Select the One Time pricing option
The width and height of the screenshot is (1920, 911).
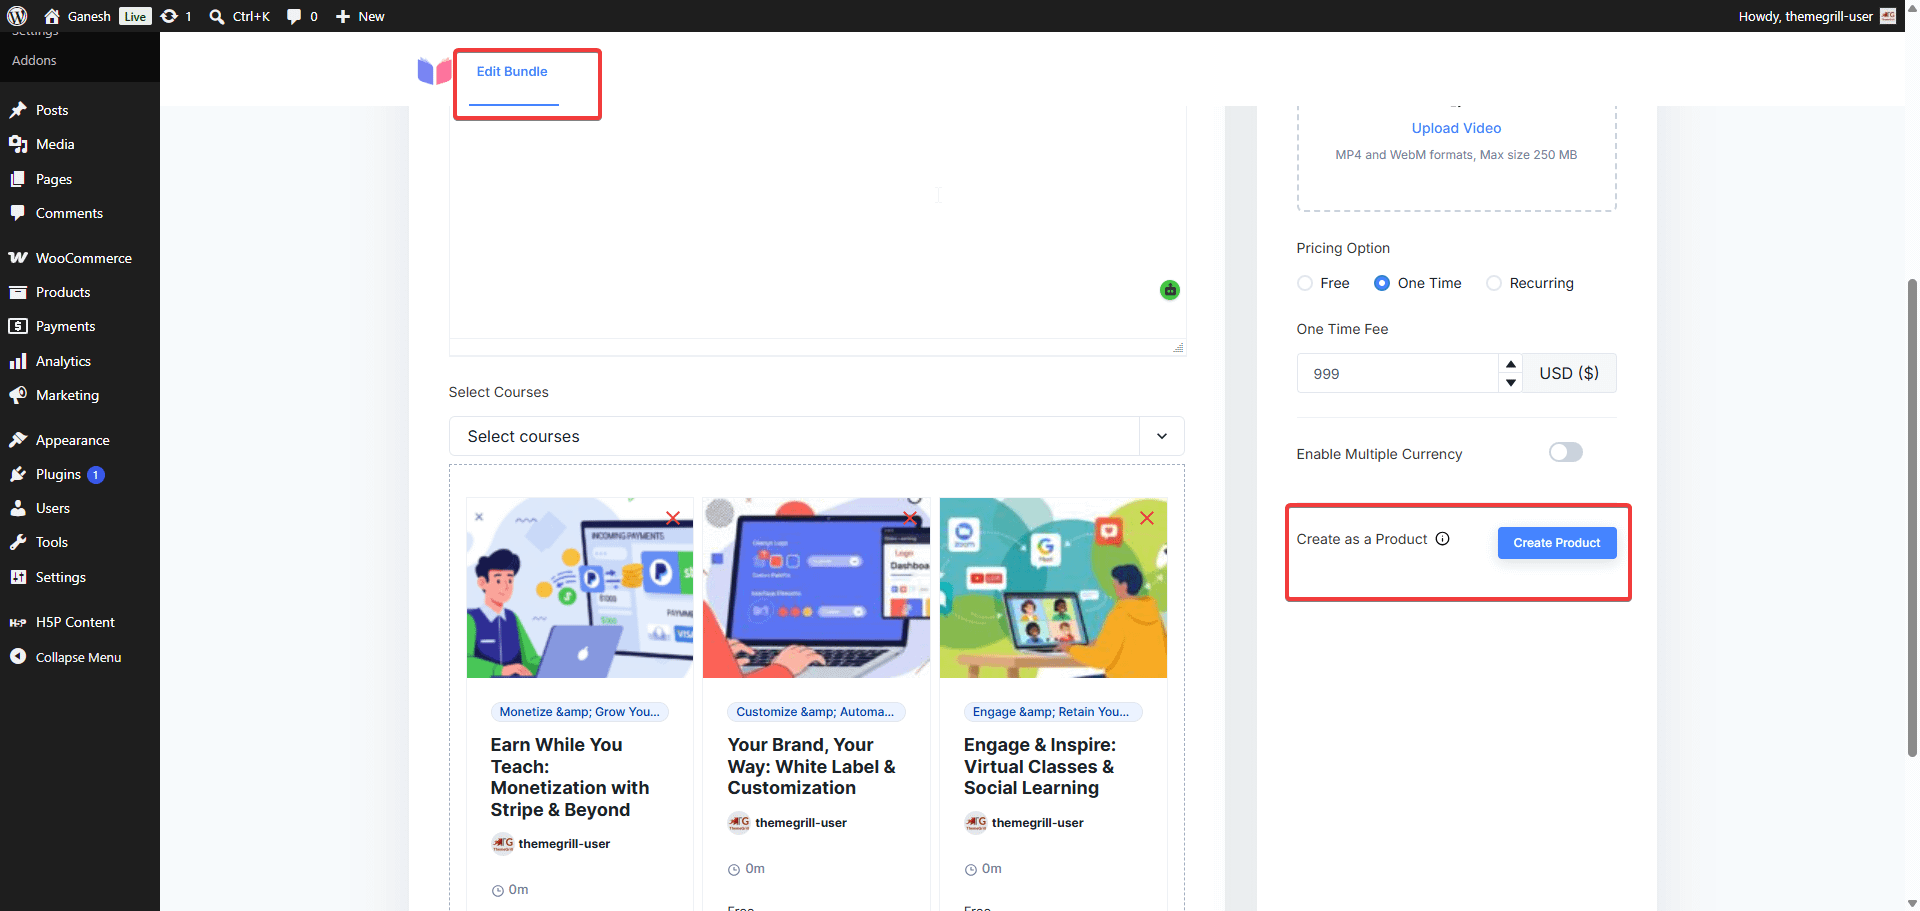1382,283
